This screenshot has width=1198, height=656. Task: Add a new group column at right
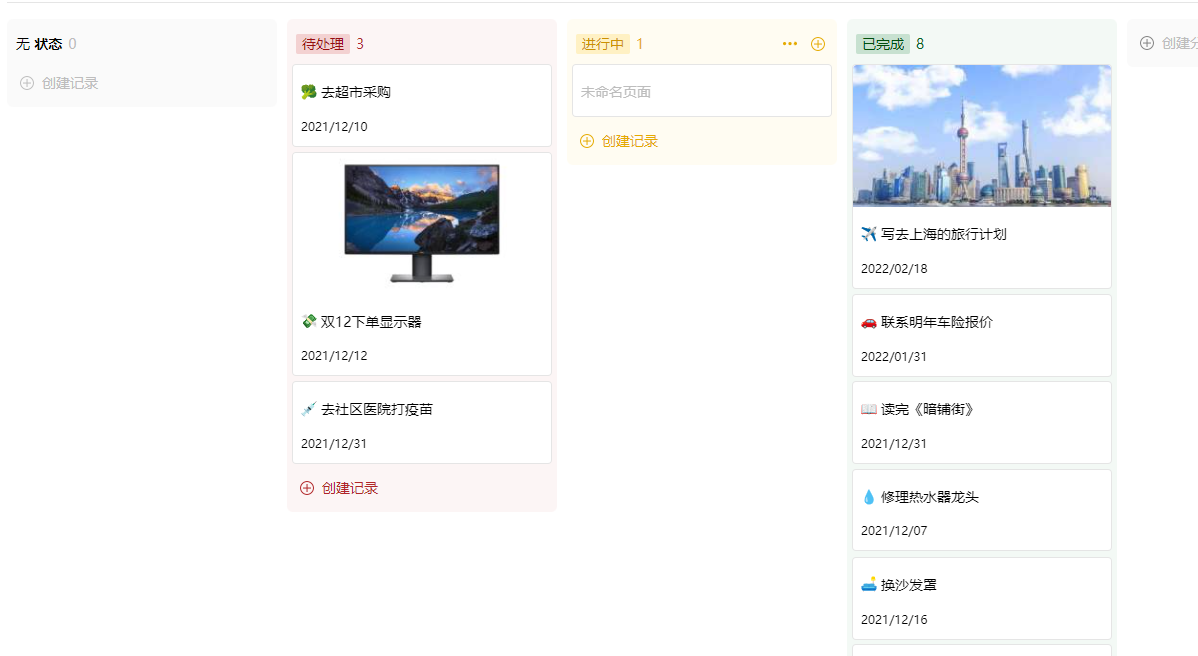1168,44
